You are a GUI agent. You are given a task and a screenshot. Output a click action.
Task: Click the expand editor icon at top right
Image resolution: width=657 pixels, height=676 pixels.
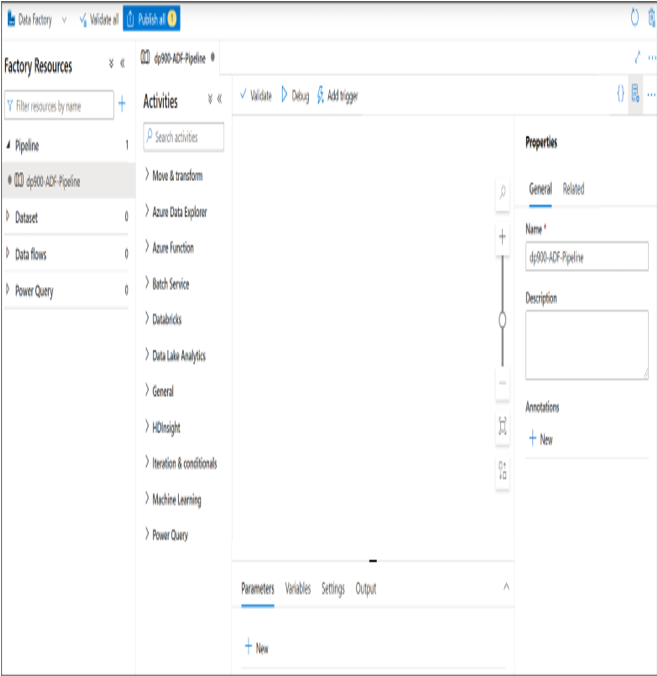(638, 57)
